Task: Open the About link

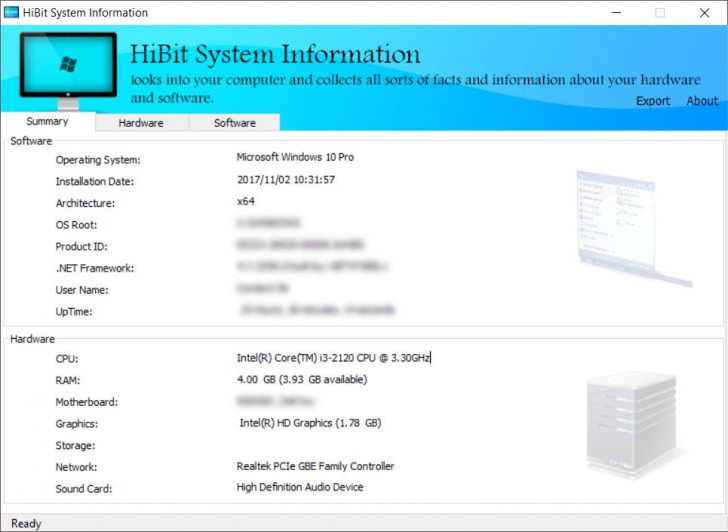Action: point(702,101)
